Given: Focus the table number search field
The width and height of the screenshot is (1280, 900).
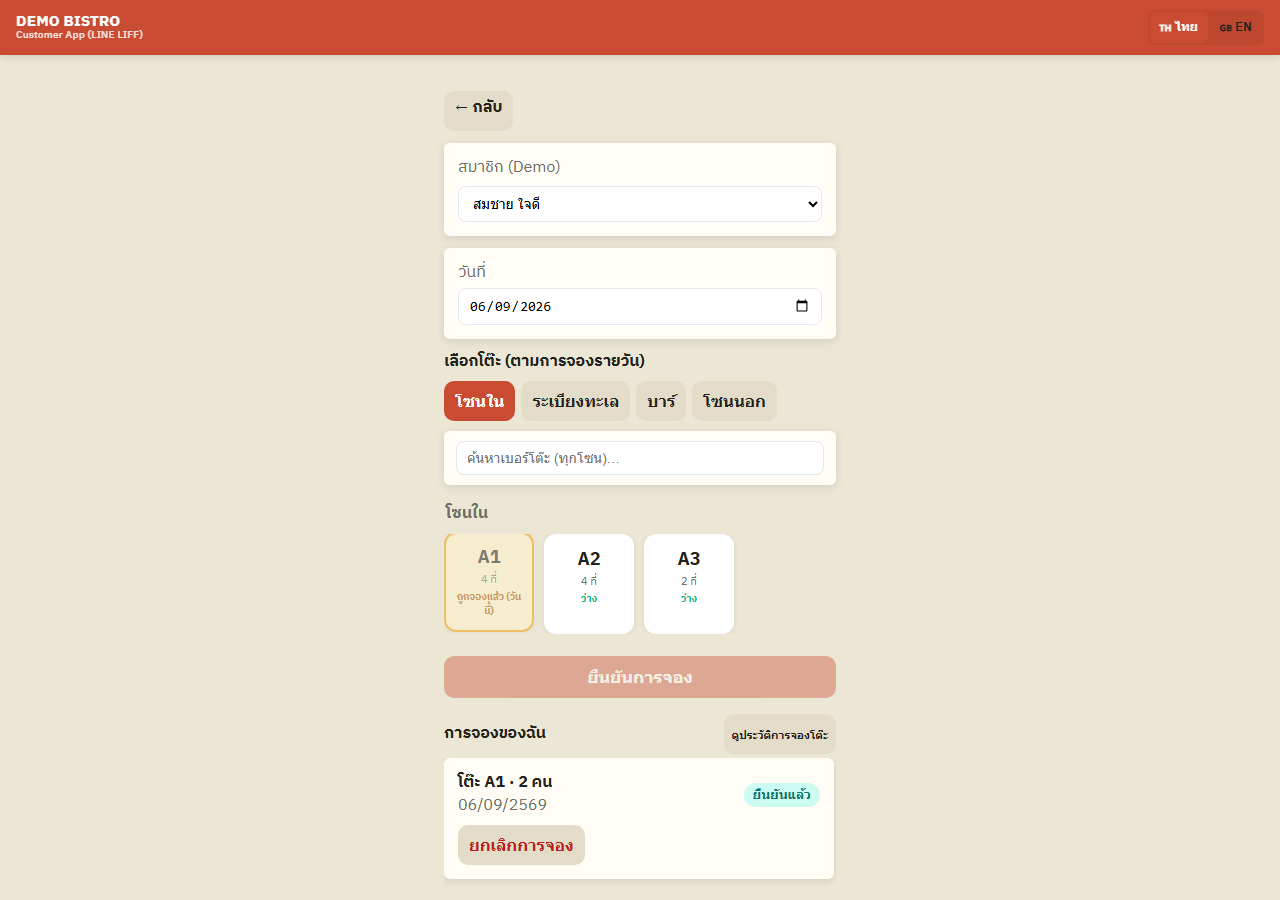Looking at the screenshot, I should coord(640,458).
